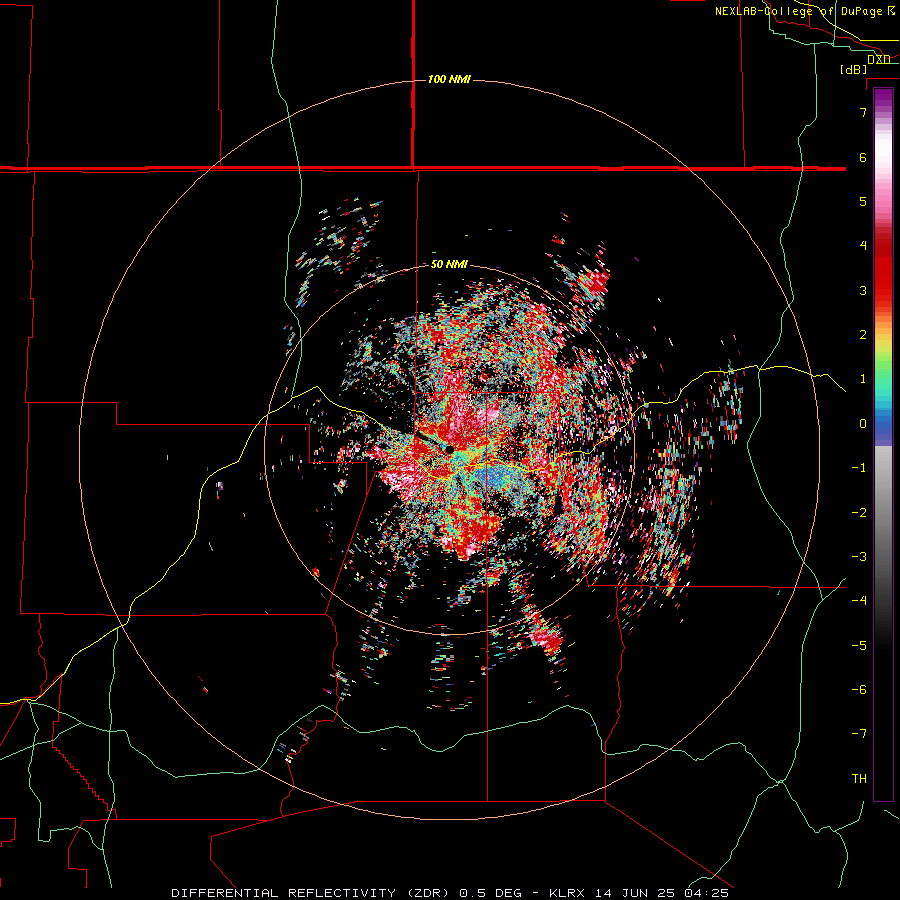The width and height of the screenshot is (900, 900).
Task: Click the color scale value -3
Action: pos(859,557)
